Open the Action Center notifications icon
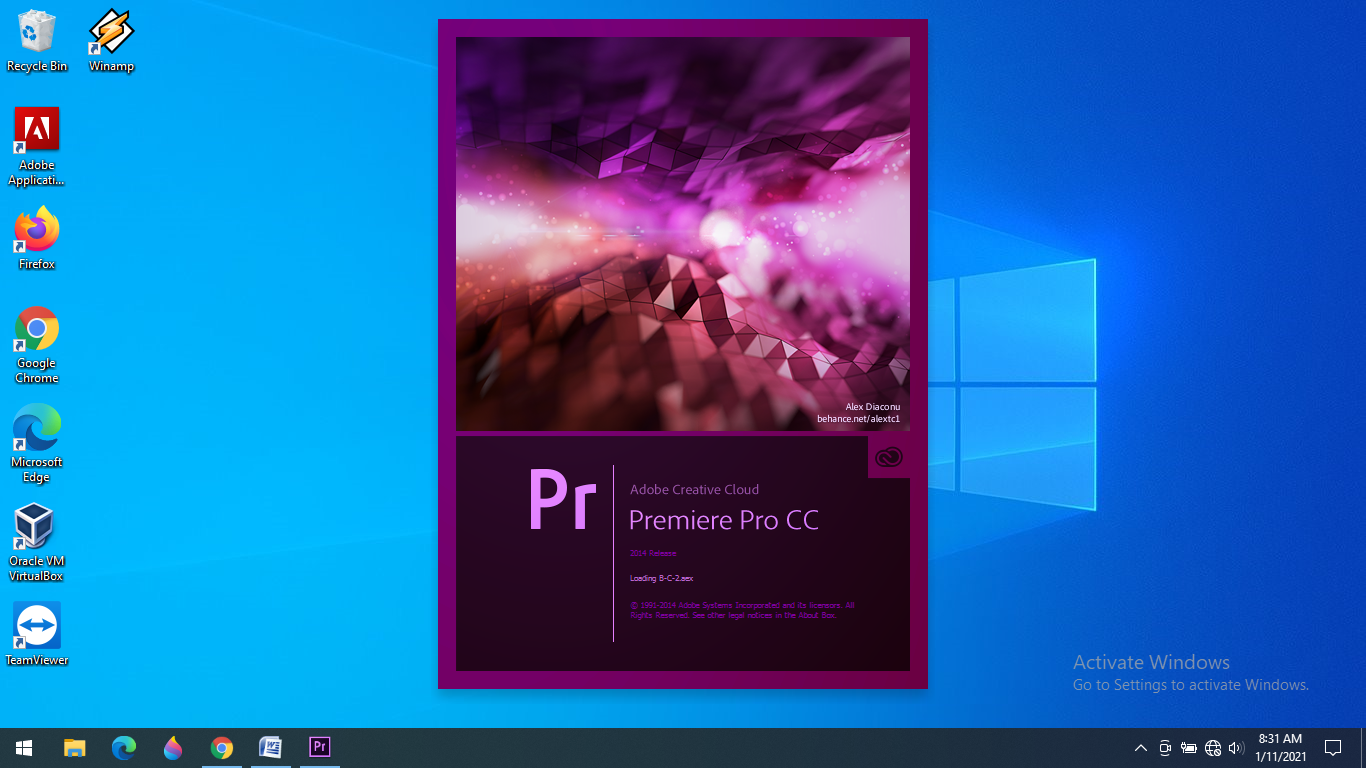Image resolution: width=1366 pixels, height=768 pixels. click(1332, 748)
